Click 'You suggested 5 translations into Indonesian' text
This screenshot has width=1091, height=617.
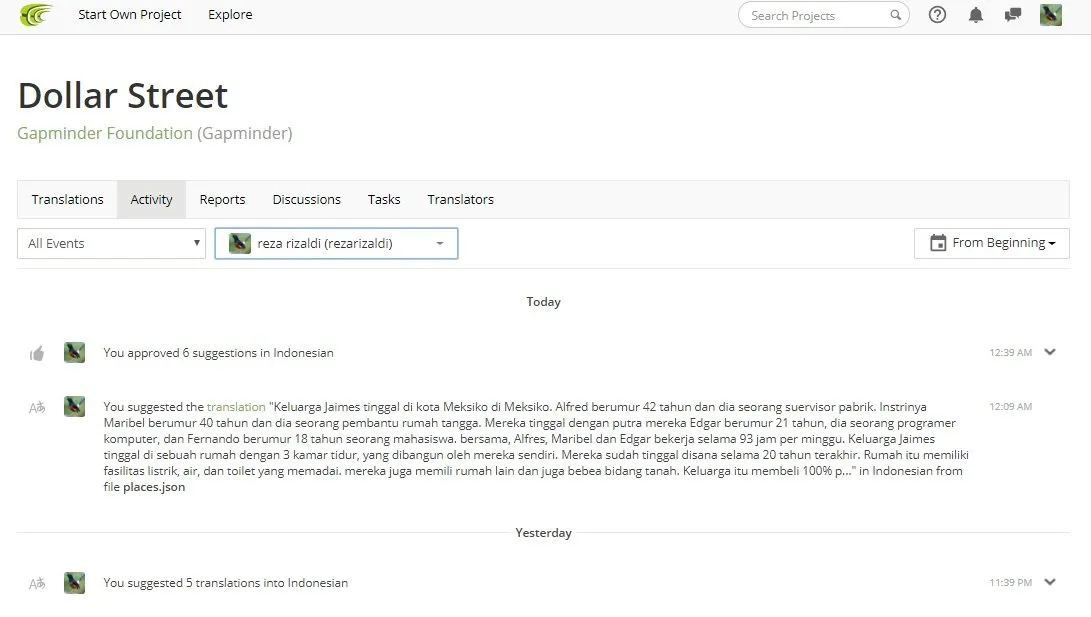[225, 583]
